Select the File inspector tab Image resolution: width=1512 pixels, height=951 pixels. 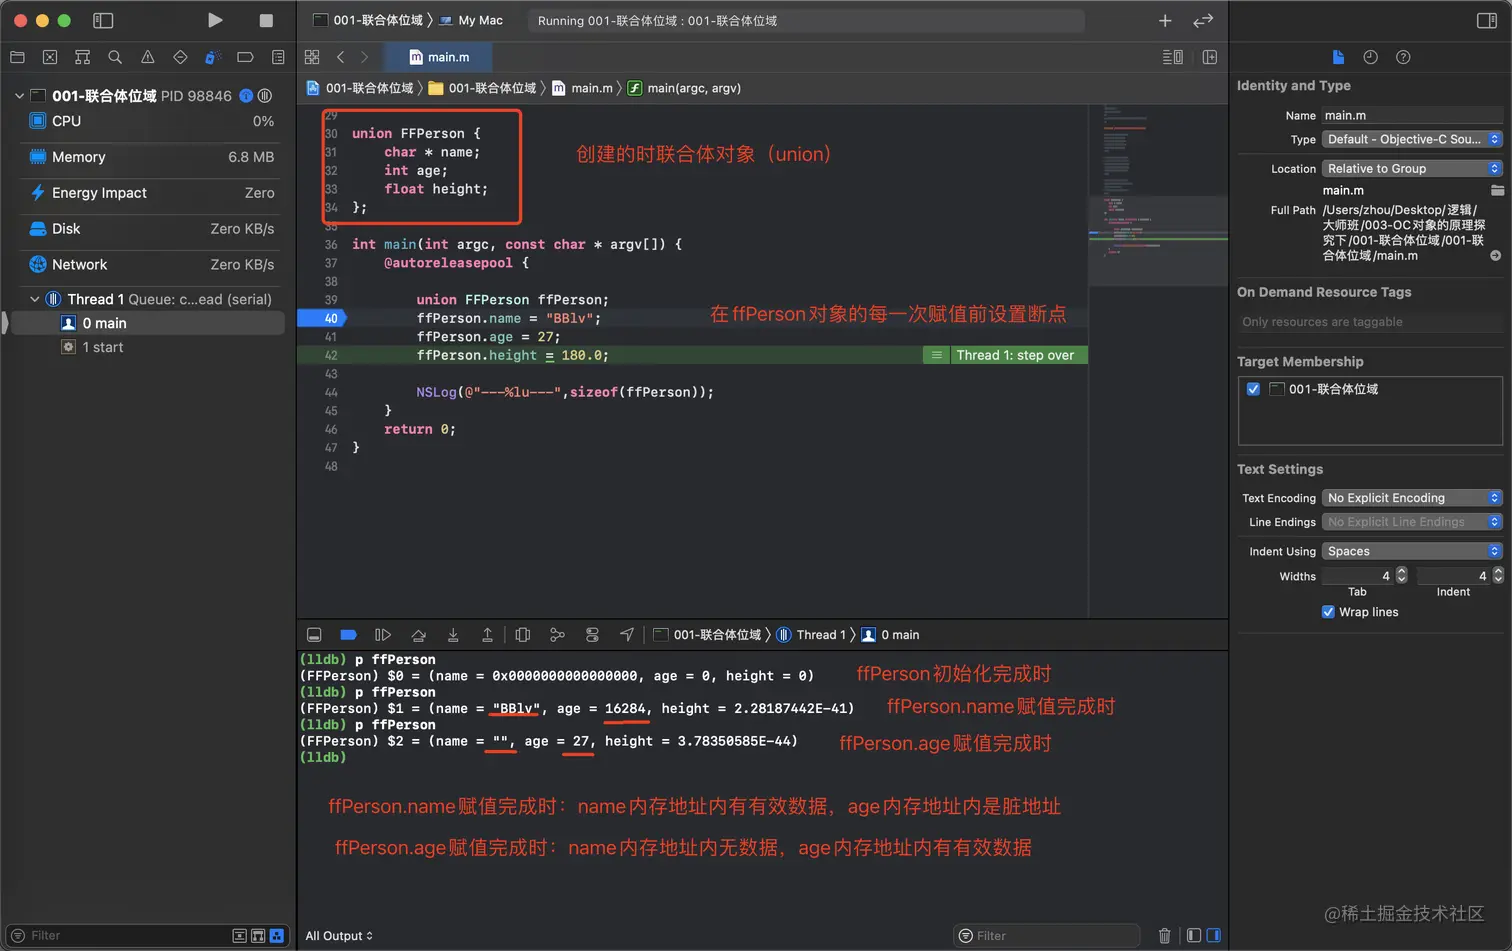point(1338,57)
